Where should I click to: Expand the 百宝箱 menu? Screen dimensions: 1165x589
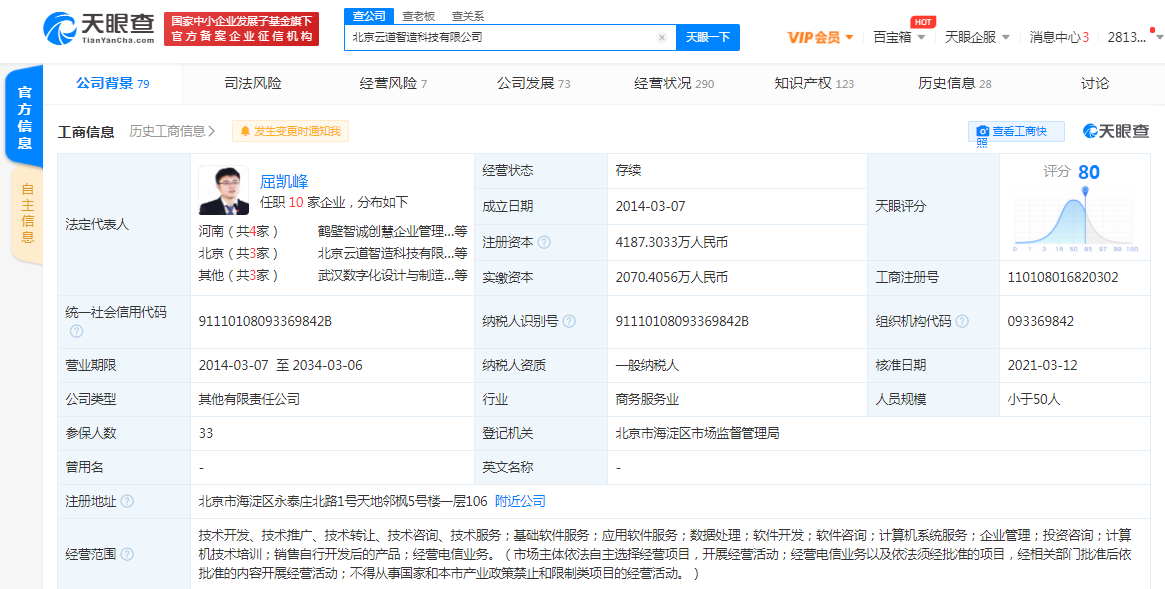(899, 37)
